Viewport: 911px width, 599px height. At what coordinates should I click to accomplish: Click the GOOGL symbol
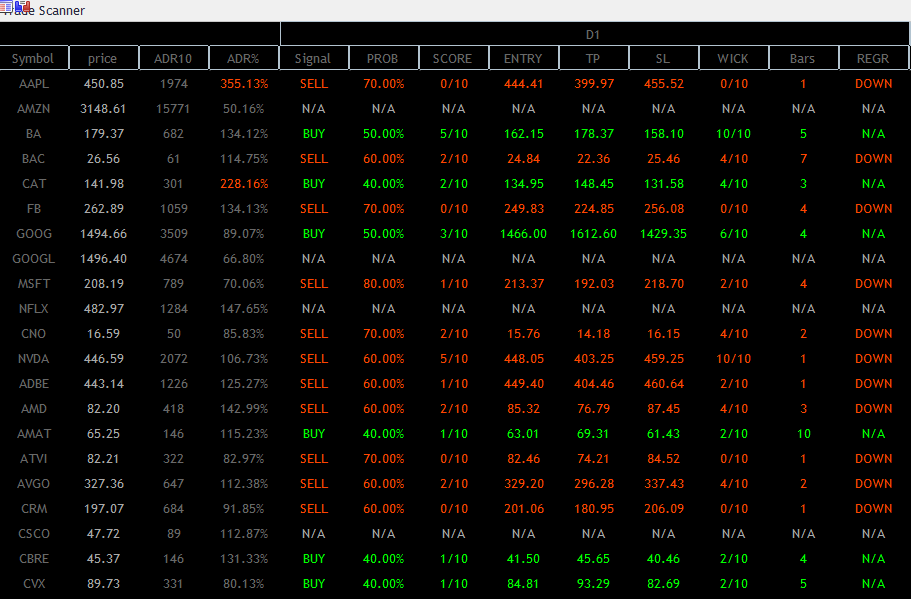tap(34, 259)
